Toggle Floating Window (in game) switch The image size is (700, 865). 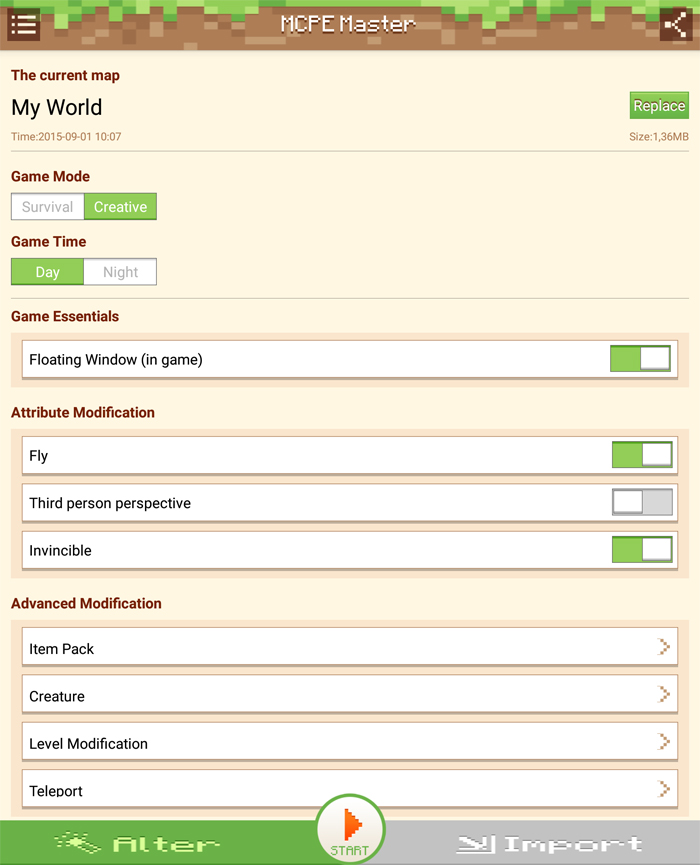pos(640,359)
